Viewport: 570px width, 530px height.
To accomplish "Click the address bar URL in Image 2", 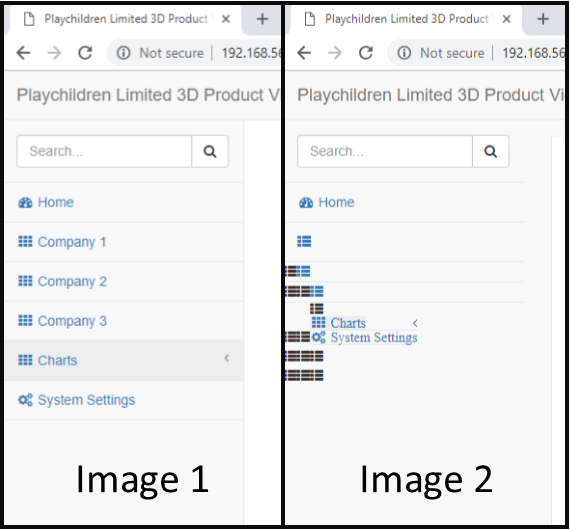I will click(x=533, y=53).
